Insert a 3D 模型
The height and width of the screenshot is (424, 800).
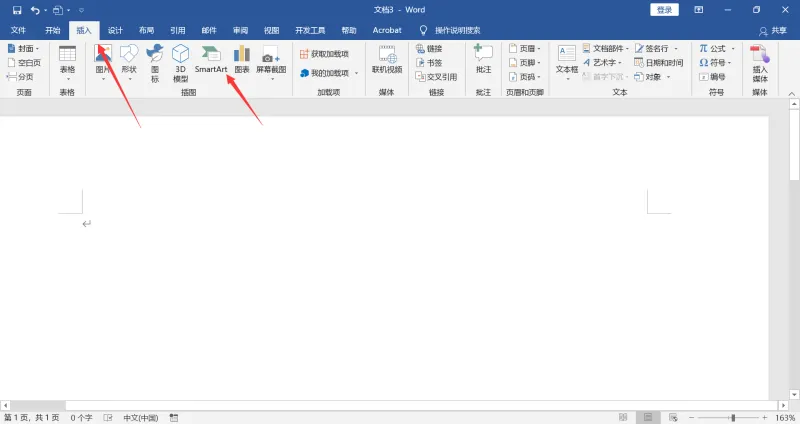pyautogui.click(x=181, y=63)
